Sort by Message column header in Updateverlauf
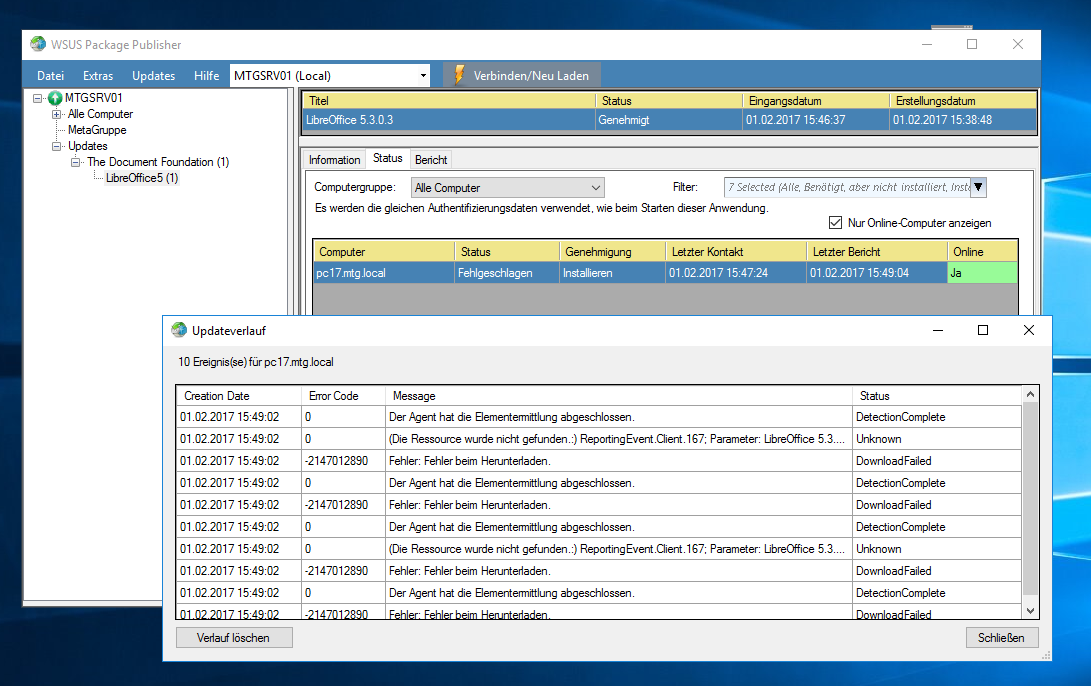Screen dimensions: 1091x686 619,396
